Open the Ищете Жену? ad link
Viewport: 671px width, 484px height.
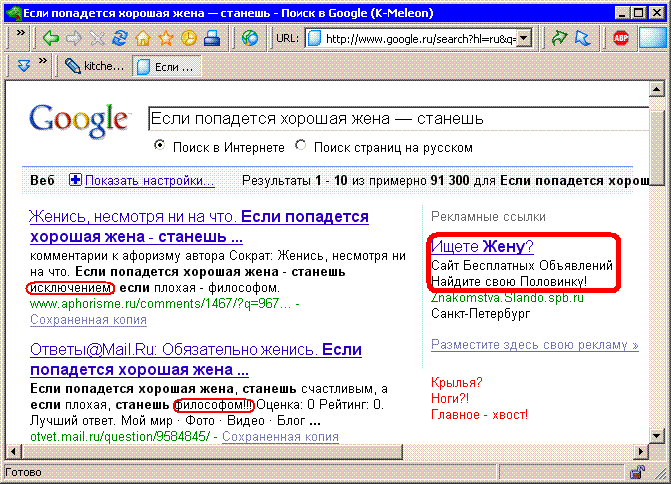482,246
